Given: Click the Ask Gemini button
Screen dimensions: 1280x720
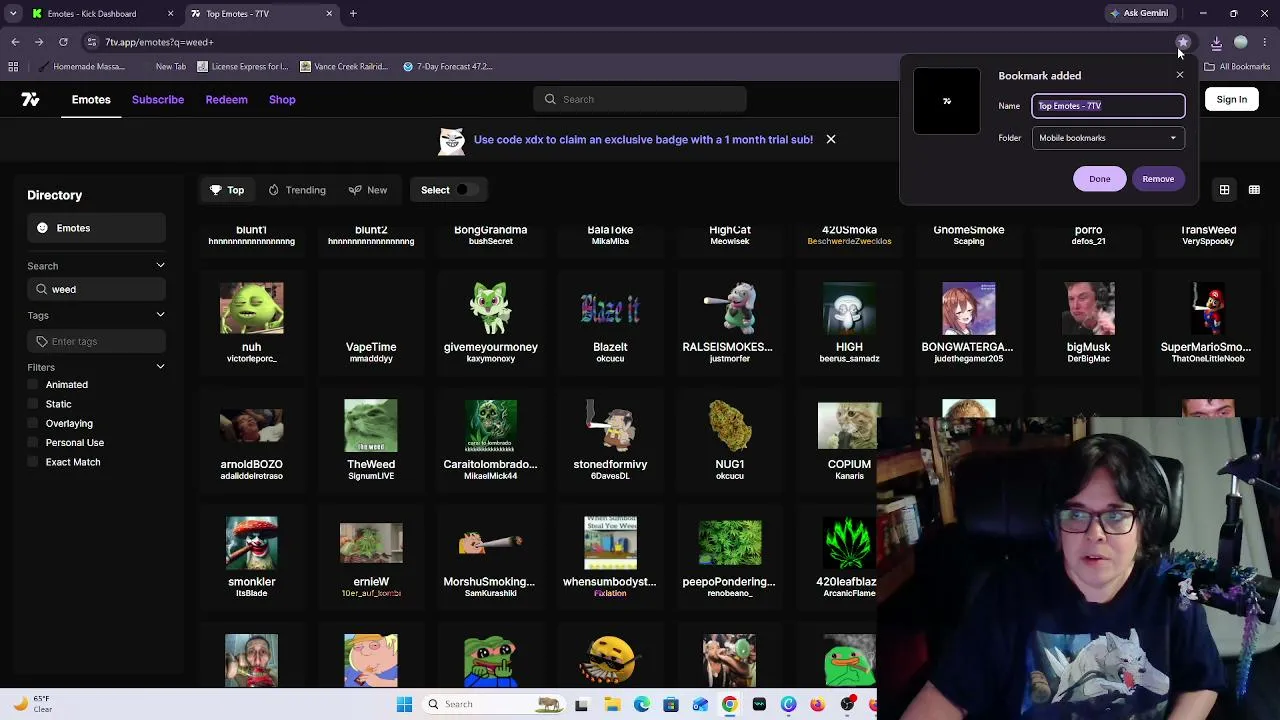Looking at the screenshot, I should coord(1138,13).
